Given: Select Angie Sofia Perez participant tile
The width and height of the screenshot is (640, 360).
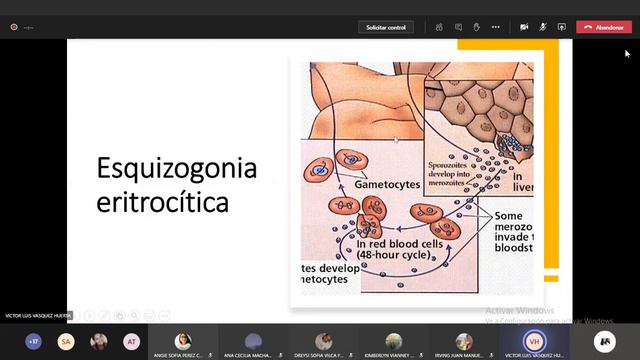Looking at the screenshot, I should click(x=183, y=342).
